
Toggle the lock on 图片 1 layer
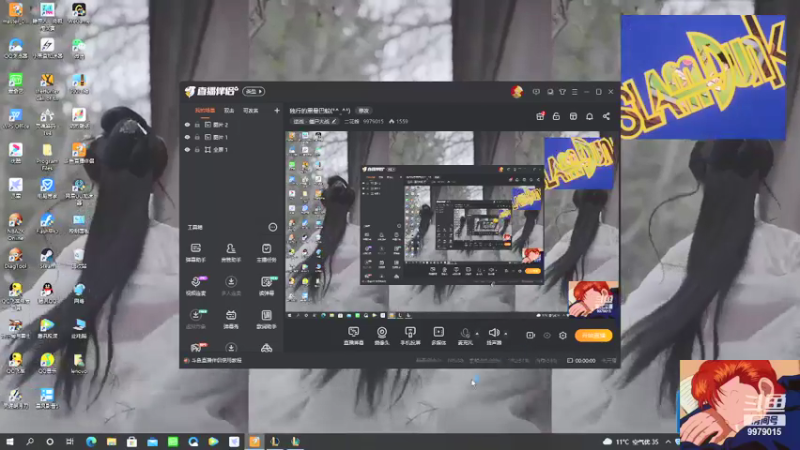(x=197, y=137)
